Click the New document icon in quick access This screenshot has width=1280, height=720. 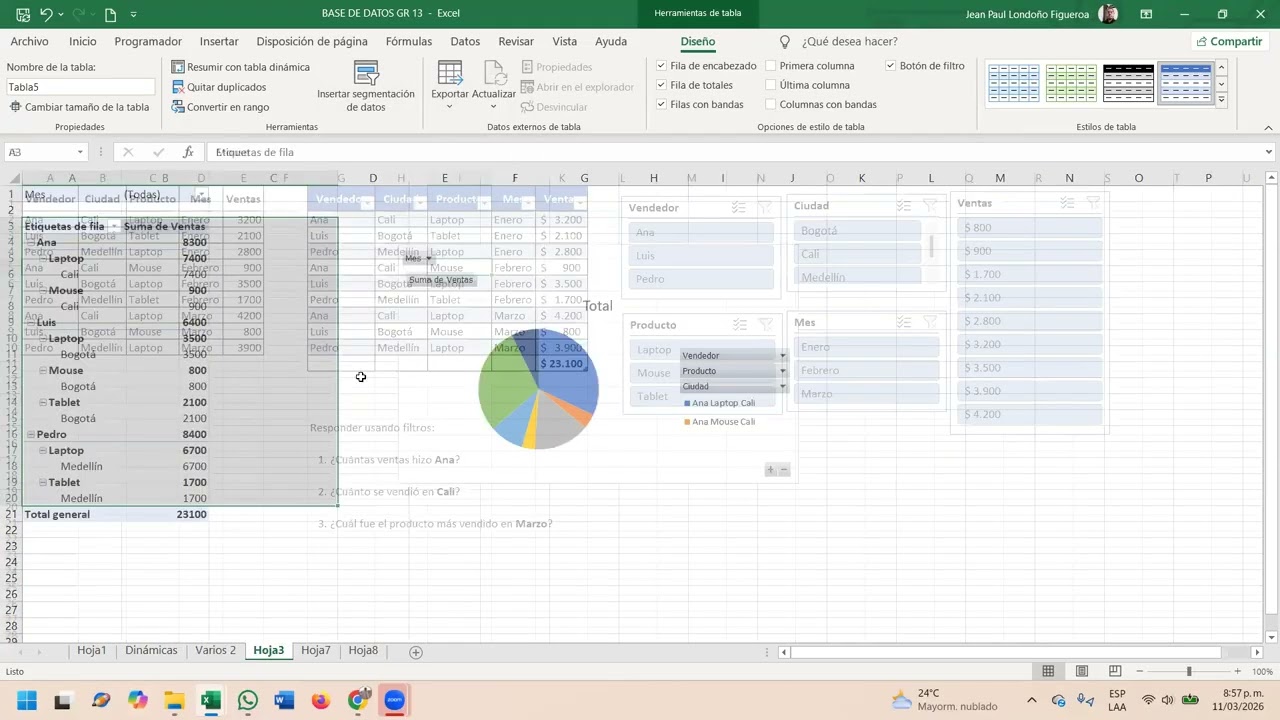[x=110, y=15]
